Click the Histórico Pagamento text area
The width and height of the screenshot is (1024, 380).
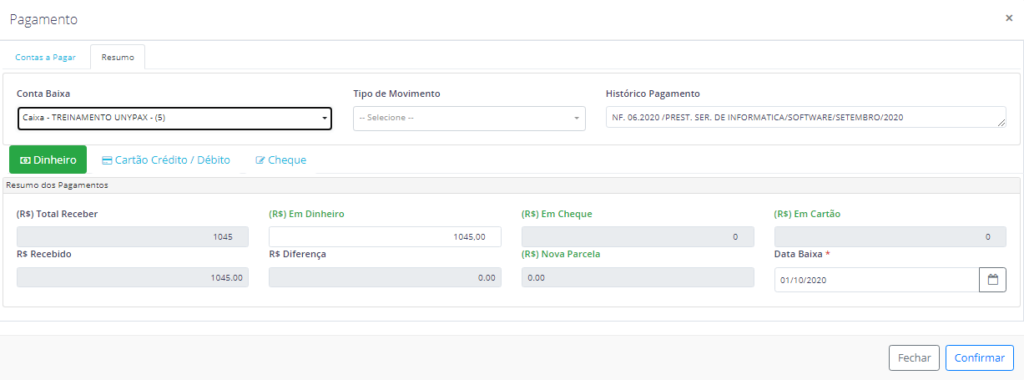[806, 117]
